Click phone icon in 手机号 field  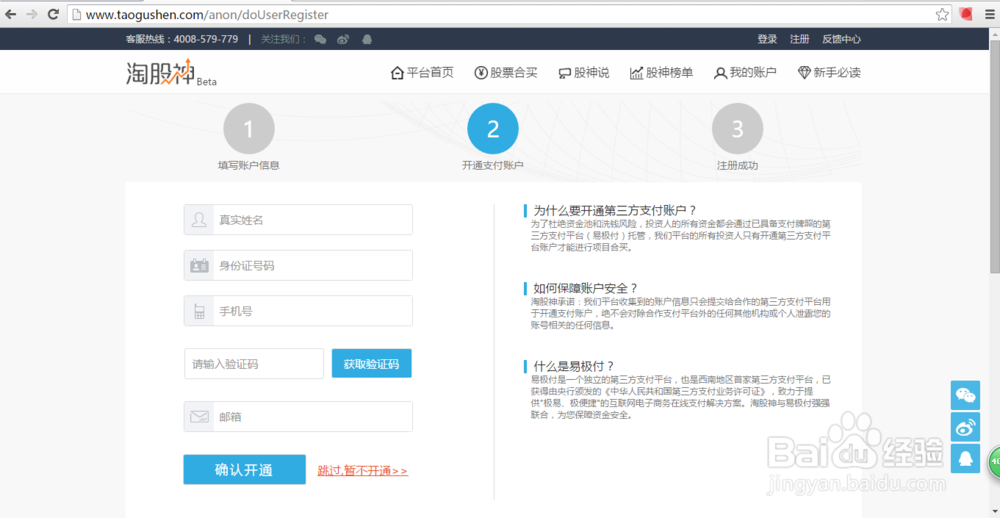click(200, 311)
